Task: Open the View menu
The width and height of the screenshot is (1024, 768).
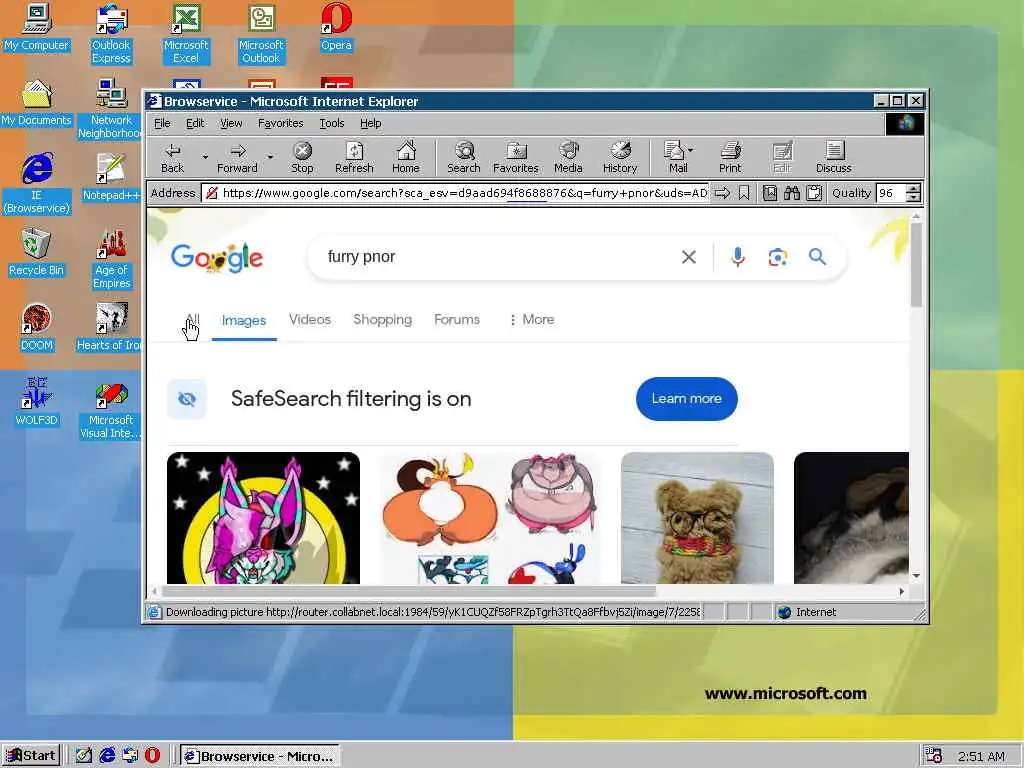Action: point(231,123)
